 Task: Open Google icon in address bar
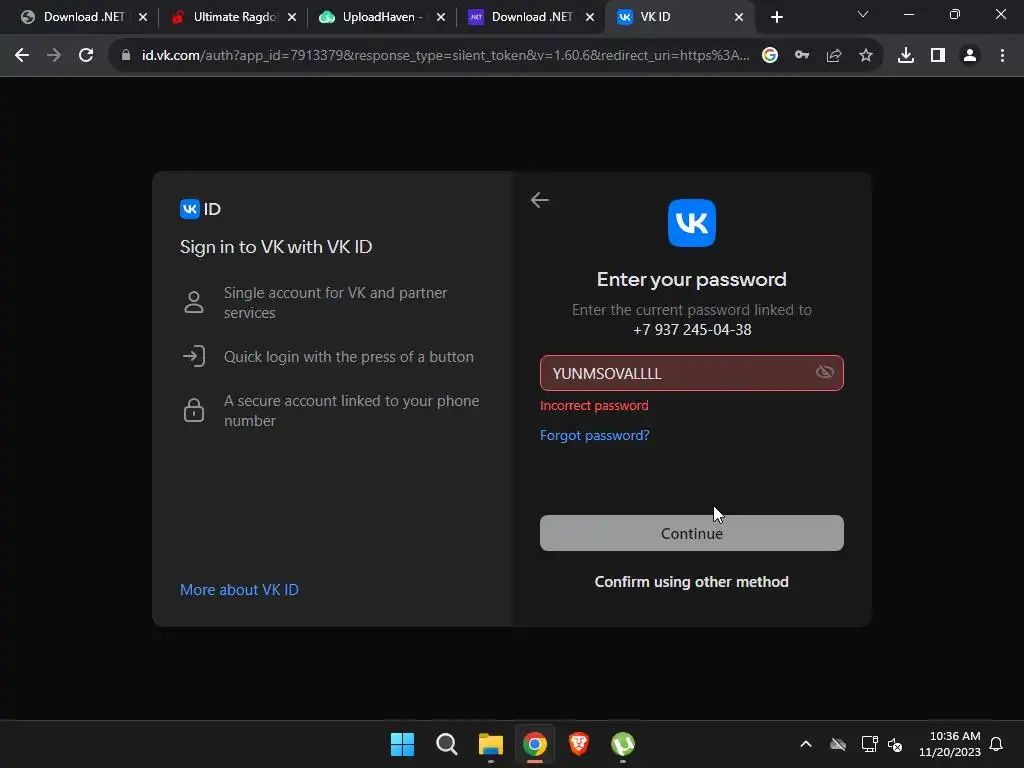[770, 56]
